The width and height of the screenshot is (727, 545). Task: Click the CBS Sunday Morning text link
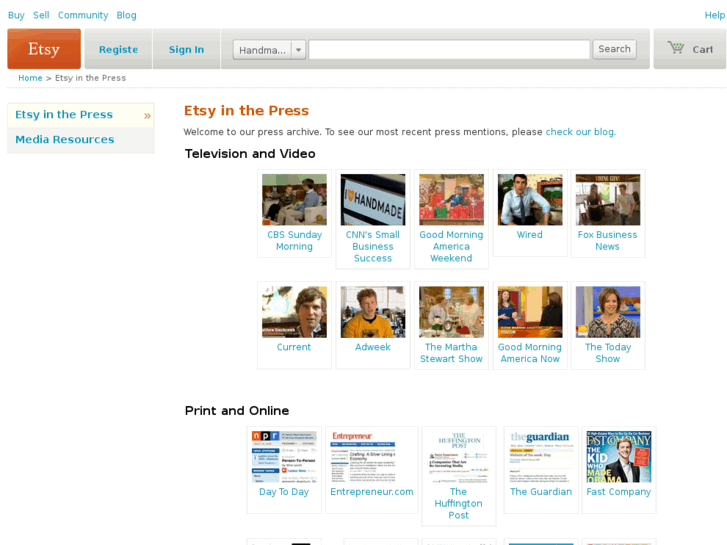tap(294, 241)
